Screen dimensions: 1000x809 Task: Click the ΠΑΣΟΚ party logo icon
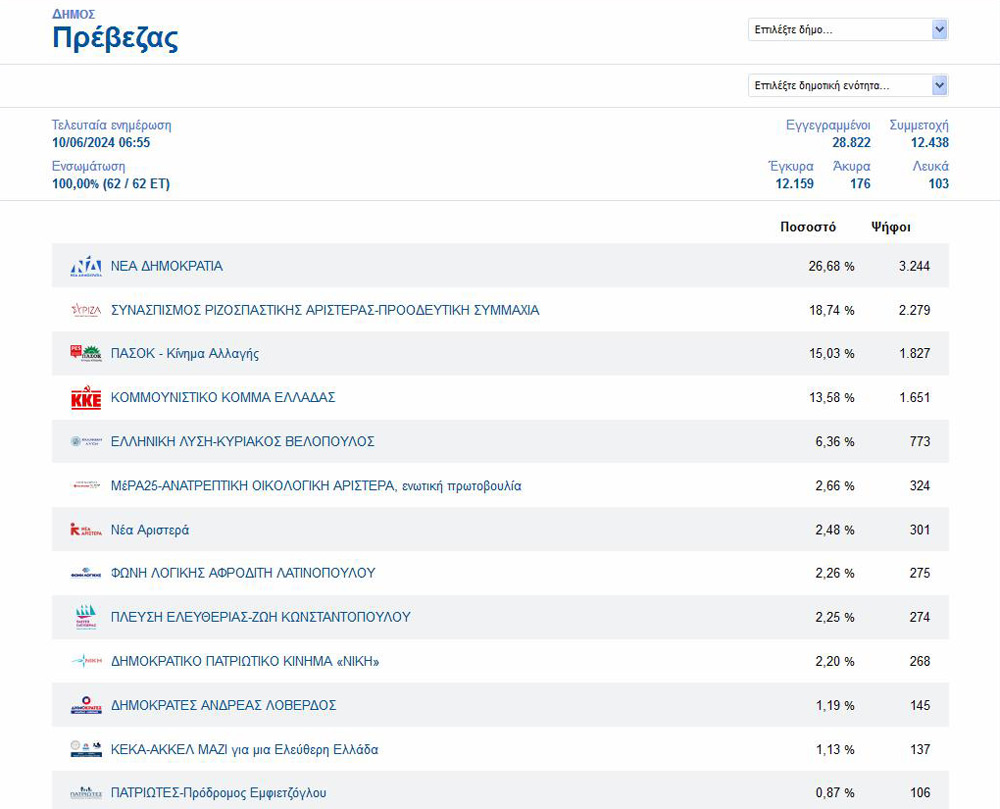[x=86, y=354]
